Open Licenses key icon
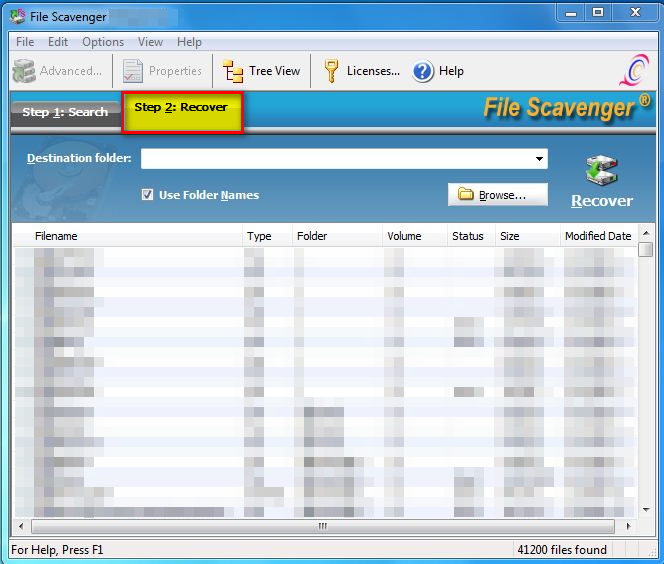 [331, 71]
